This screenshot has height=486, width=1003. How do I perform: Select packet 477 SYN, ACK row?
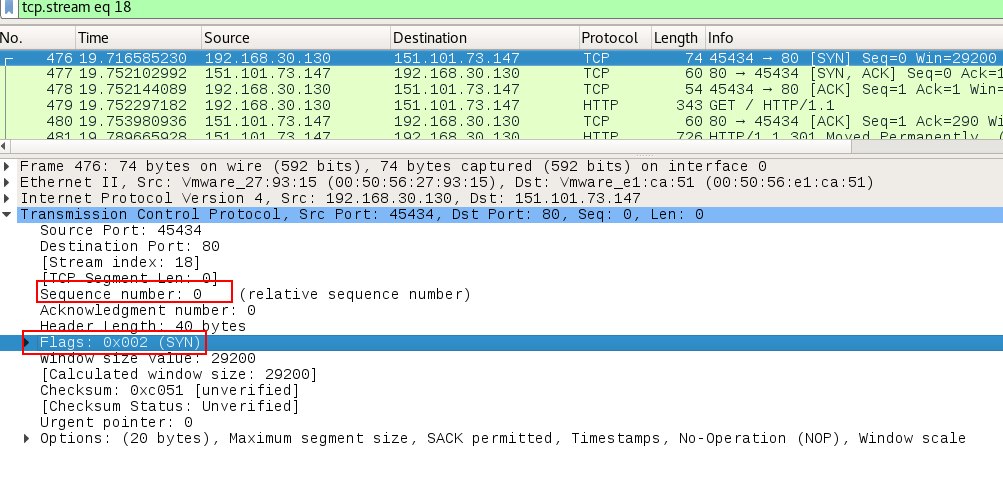click(x=502, y=74)
